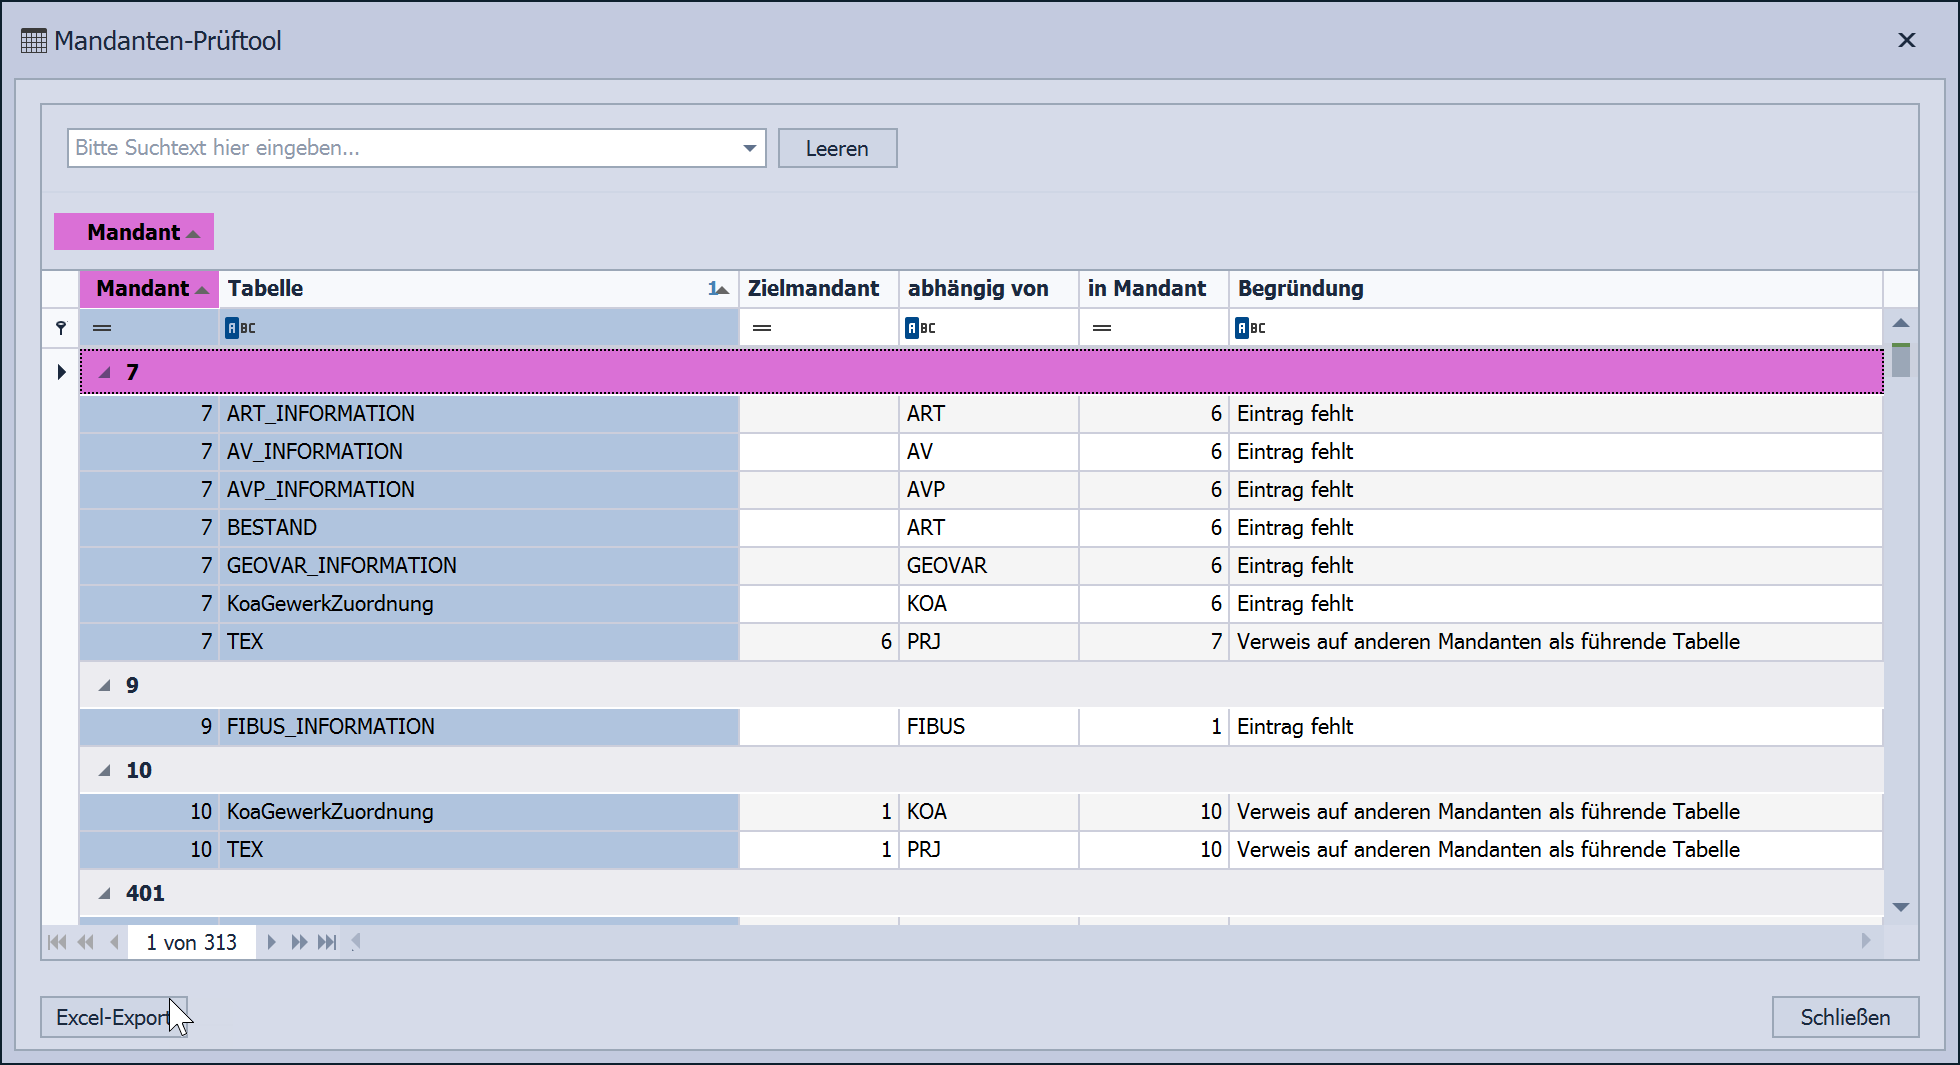
Task: Click into the search text input field
Action: pyautogui.click(x=400, y=148)
